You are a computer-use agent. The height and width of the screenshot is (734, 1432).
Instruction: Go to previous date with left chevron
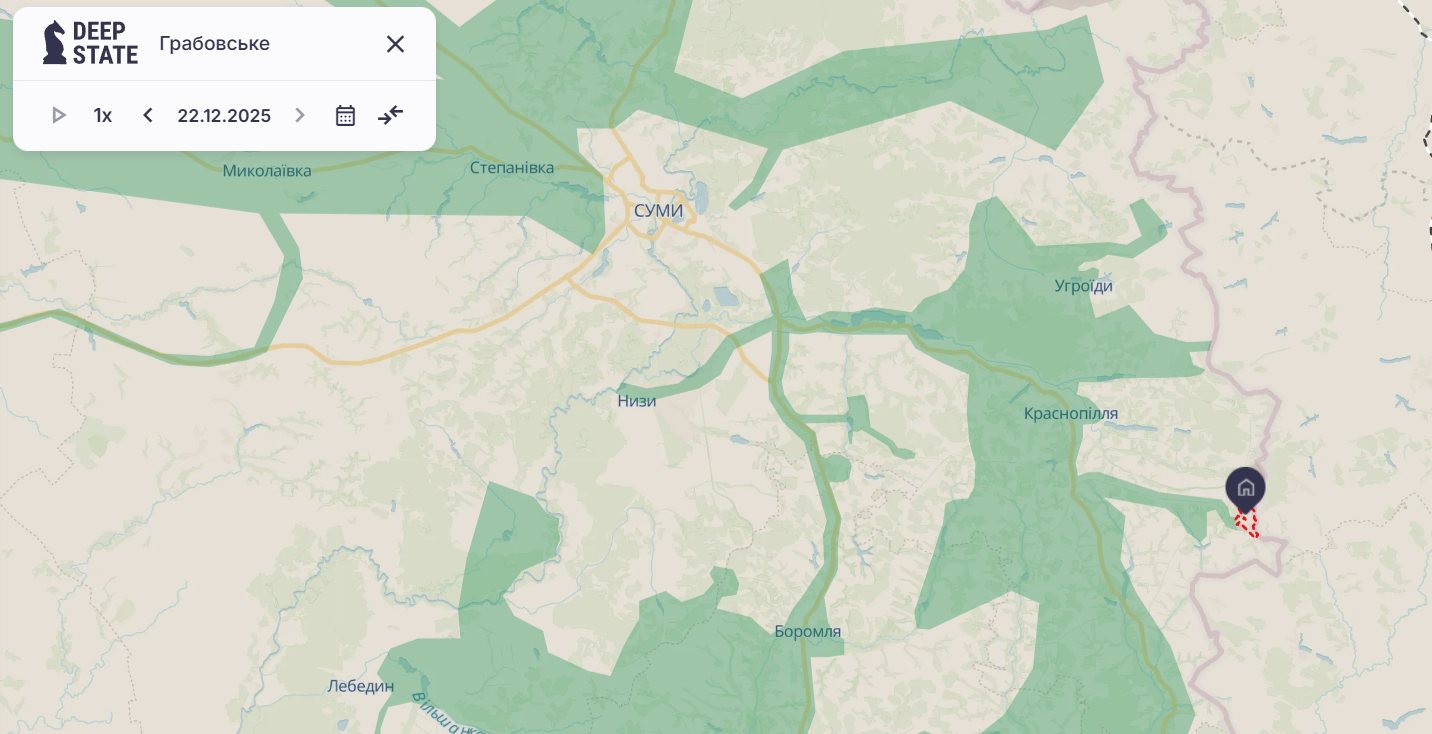coord(148,115)
